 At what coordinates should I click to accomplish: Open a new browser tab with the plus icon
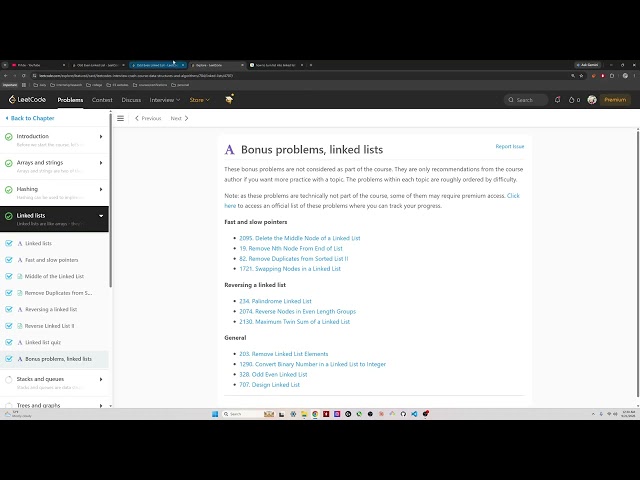click(311, 65)
